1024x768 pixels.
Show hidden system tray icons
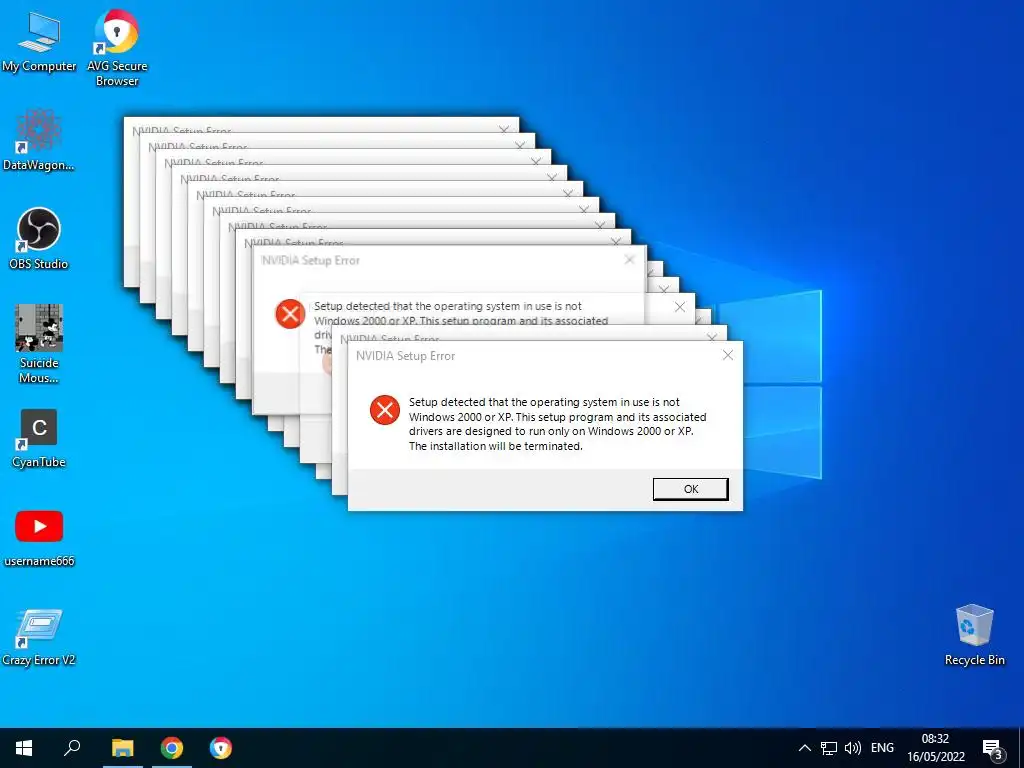[805, 748]
